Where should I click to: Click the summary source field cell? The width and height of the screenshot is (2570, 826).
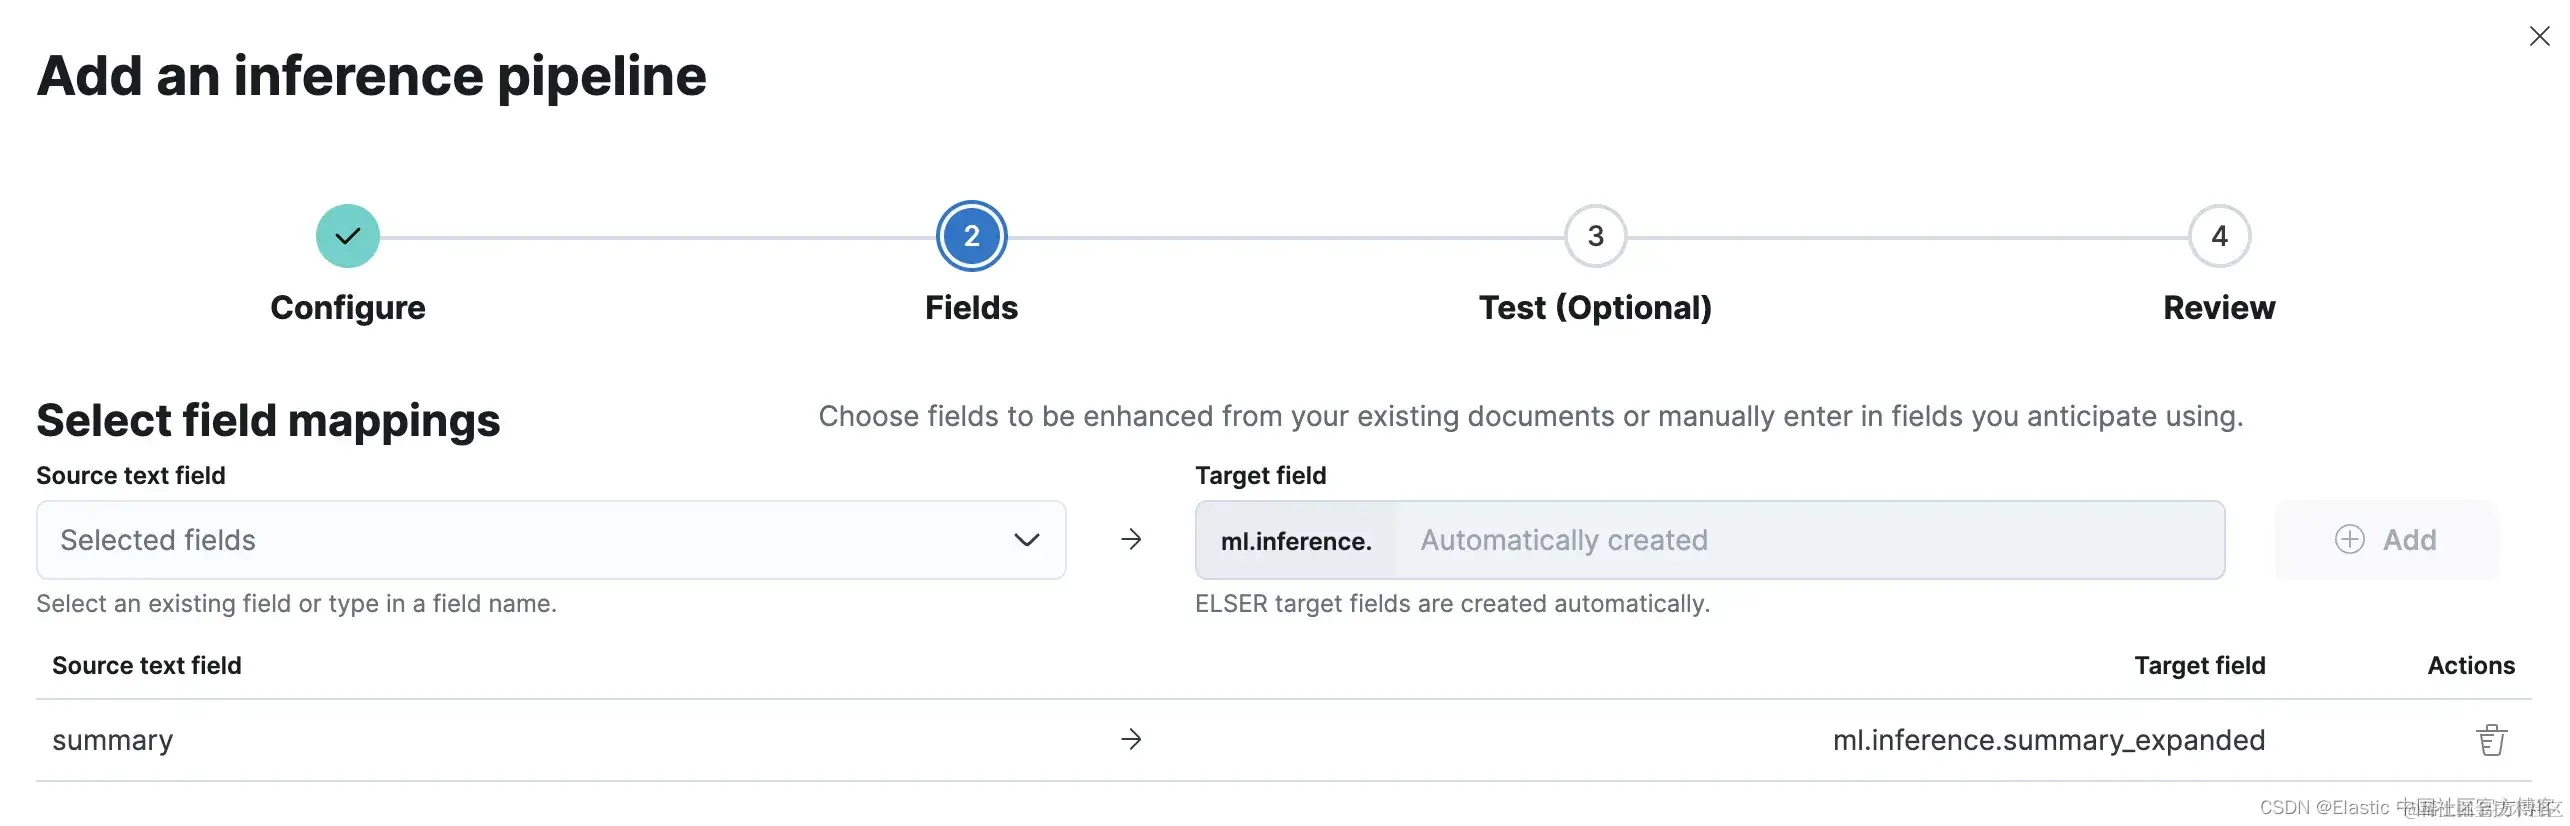(113, 740)
